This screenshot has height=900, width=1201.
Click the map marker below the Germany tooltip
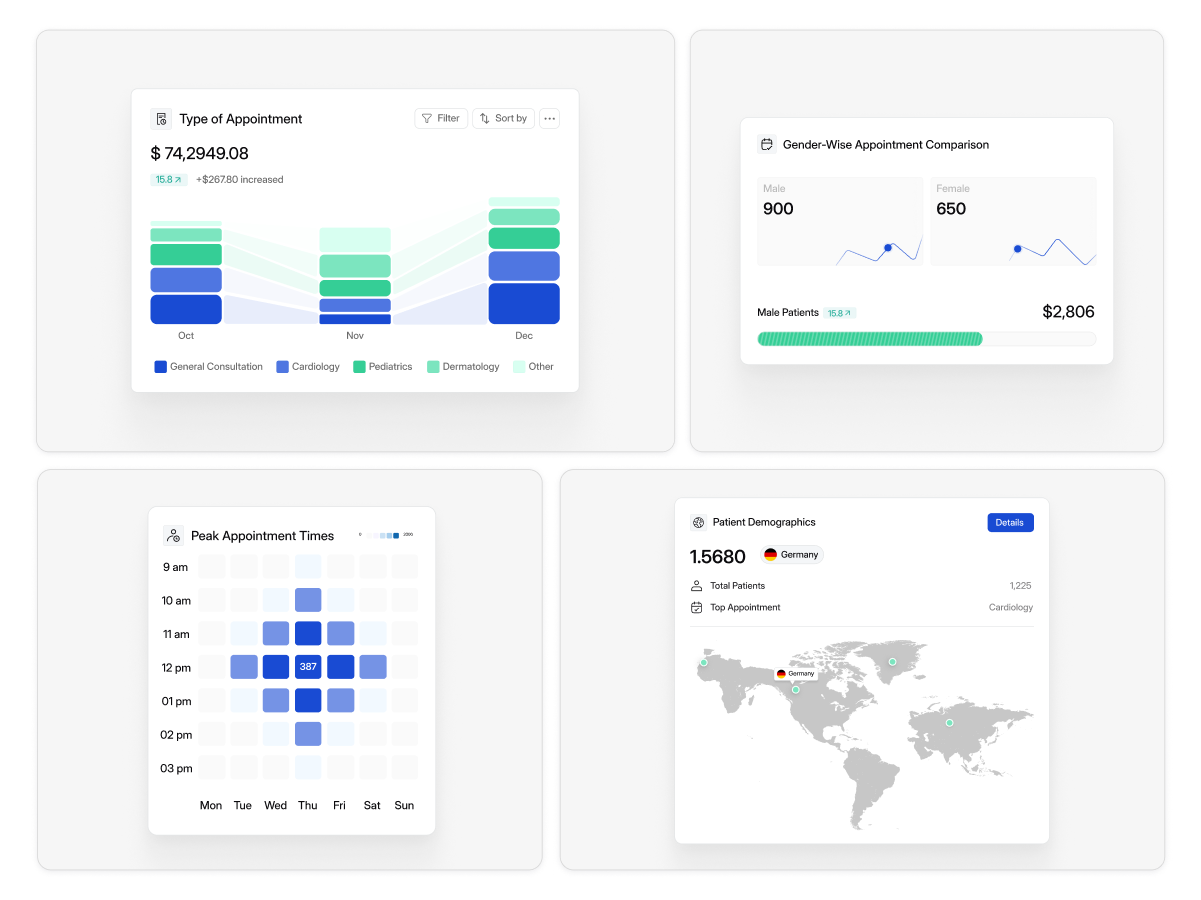point(796,690)
